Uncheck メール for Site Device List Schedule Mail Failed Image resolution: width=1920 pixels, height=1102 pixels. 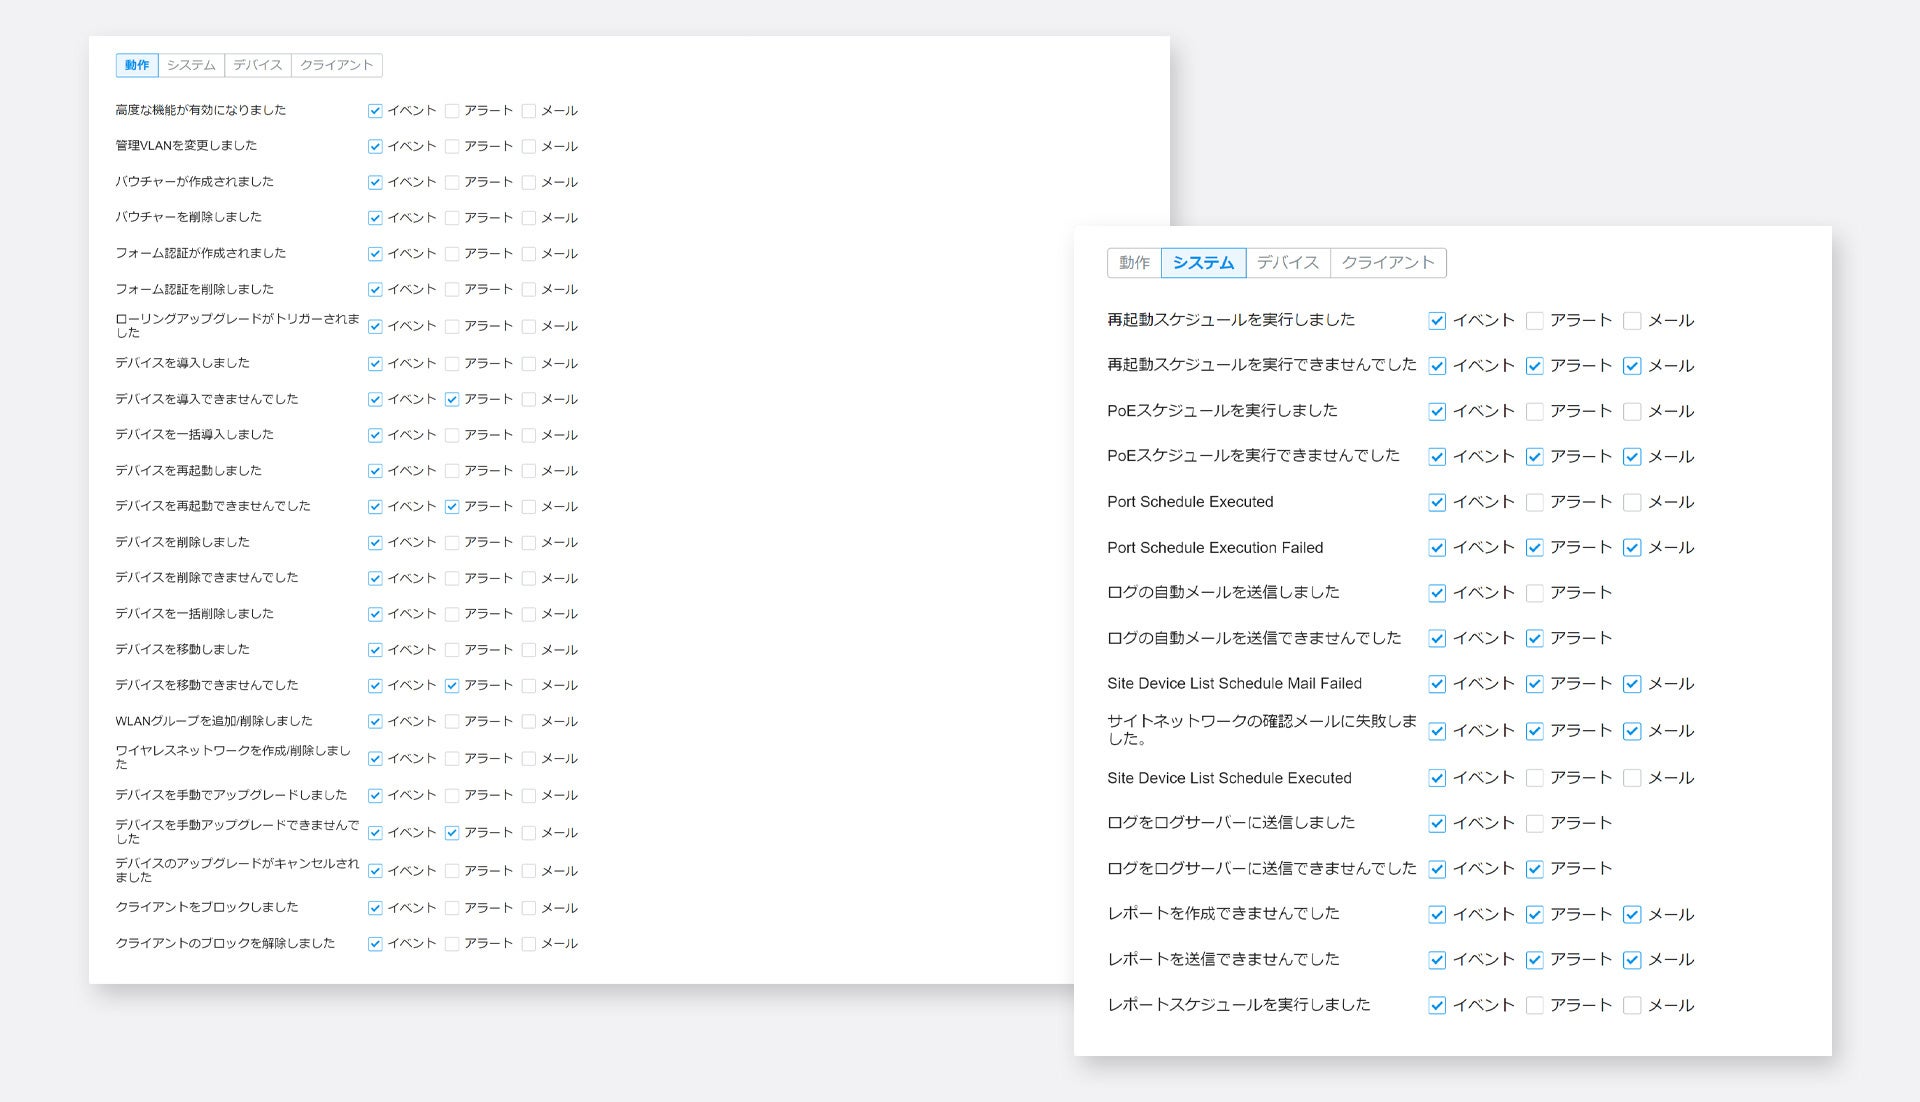(x=1632, y=685)
